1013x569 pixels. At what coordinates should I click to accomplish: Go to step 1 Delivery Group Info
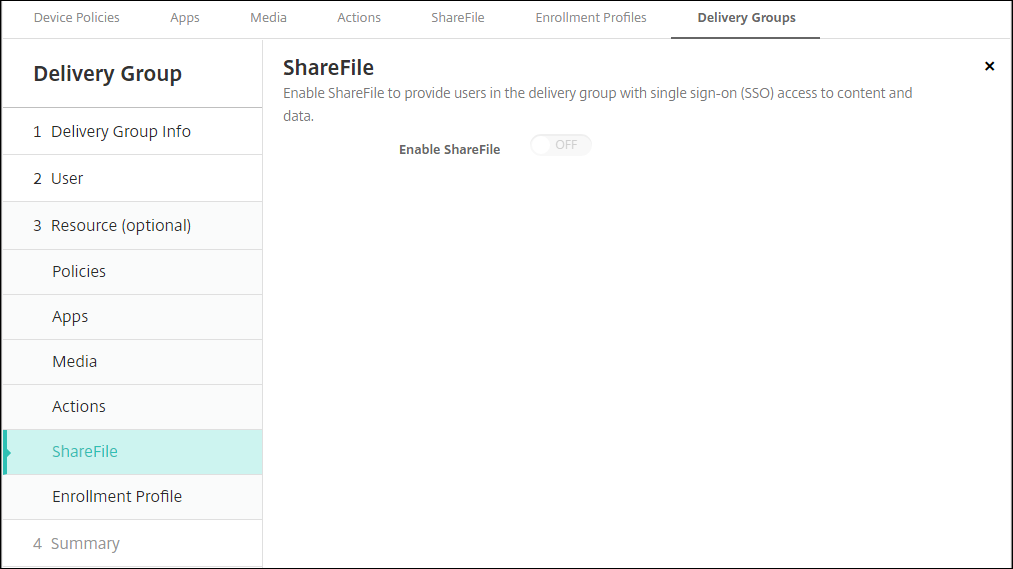(x=132, y=131)
